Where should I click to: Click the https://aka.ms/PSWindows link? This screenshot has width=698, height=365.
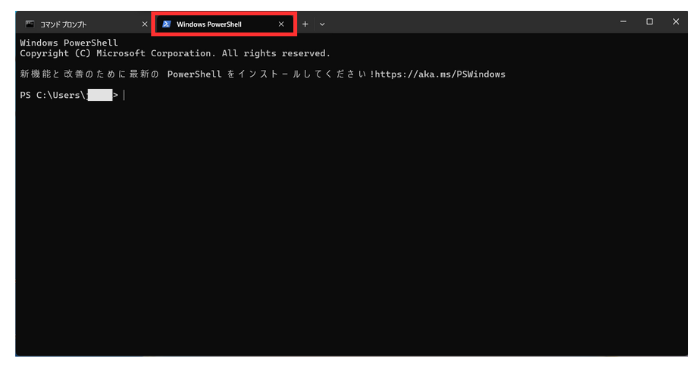click(x=440, y=74)
